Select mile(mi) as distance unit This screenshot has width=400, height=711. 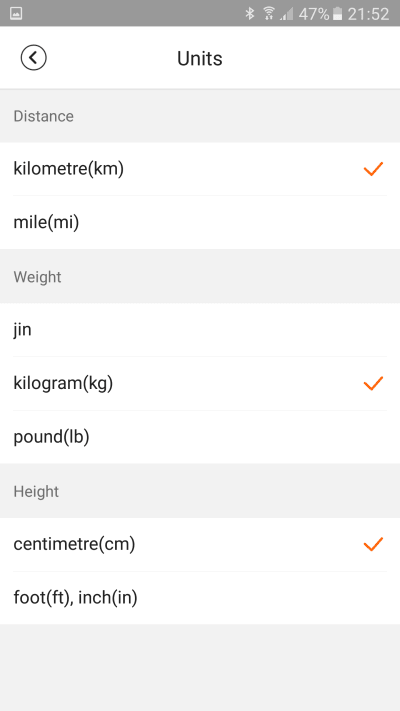pos(200,223)
